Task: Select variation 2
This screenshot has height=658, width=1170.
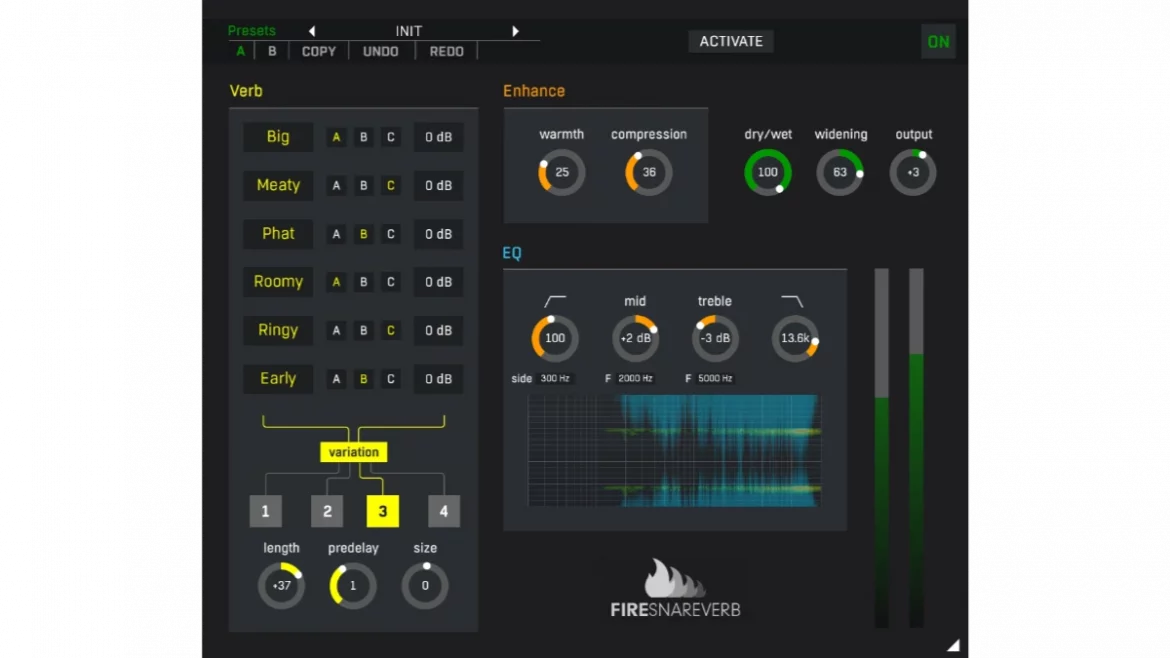Action: pos(327,512)
